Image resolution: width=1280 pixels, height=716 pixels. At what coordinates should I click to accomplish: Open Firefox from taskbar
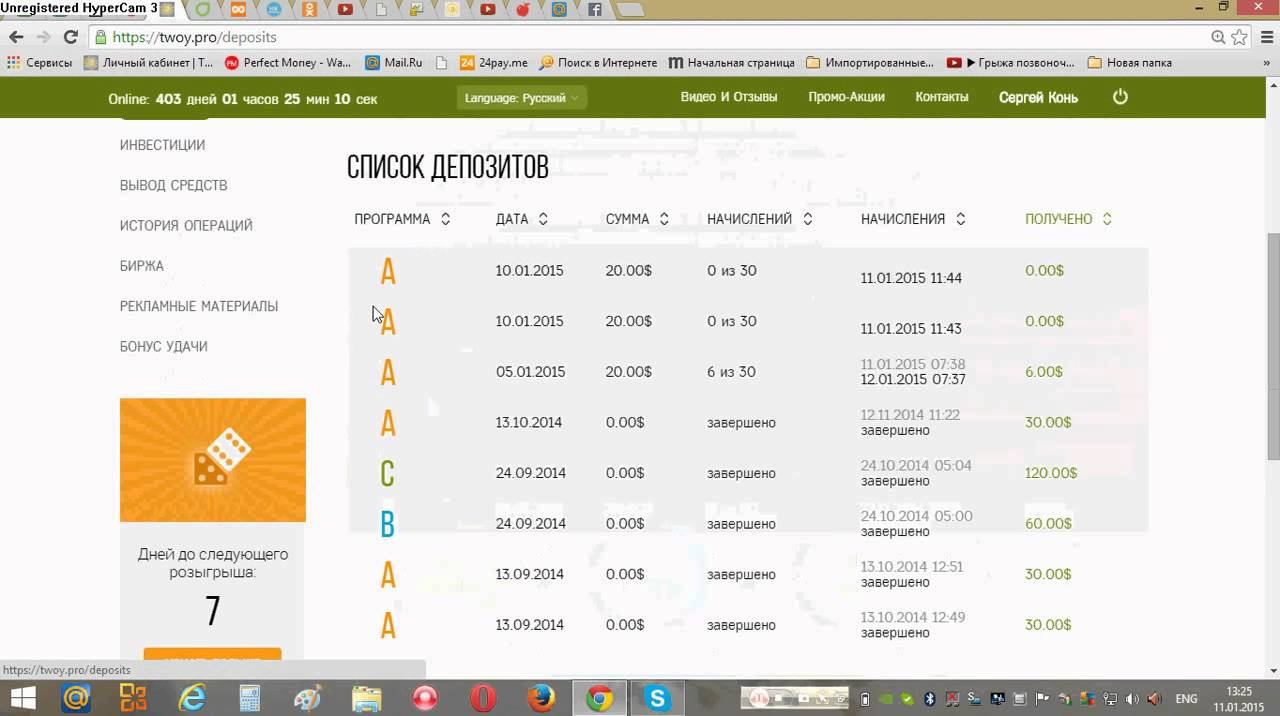[541, 697]
